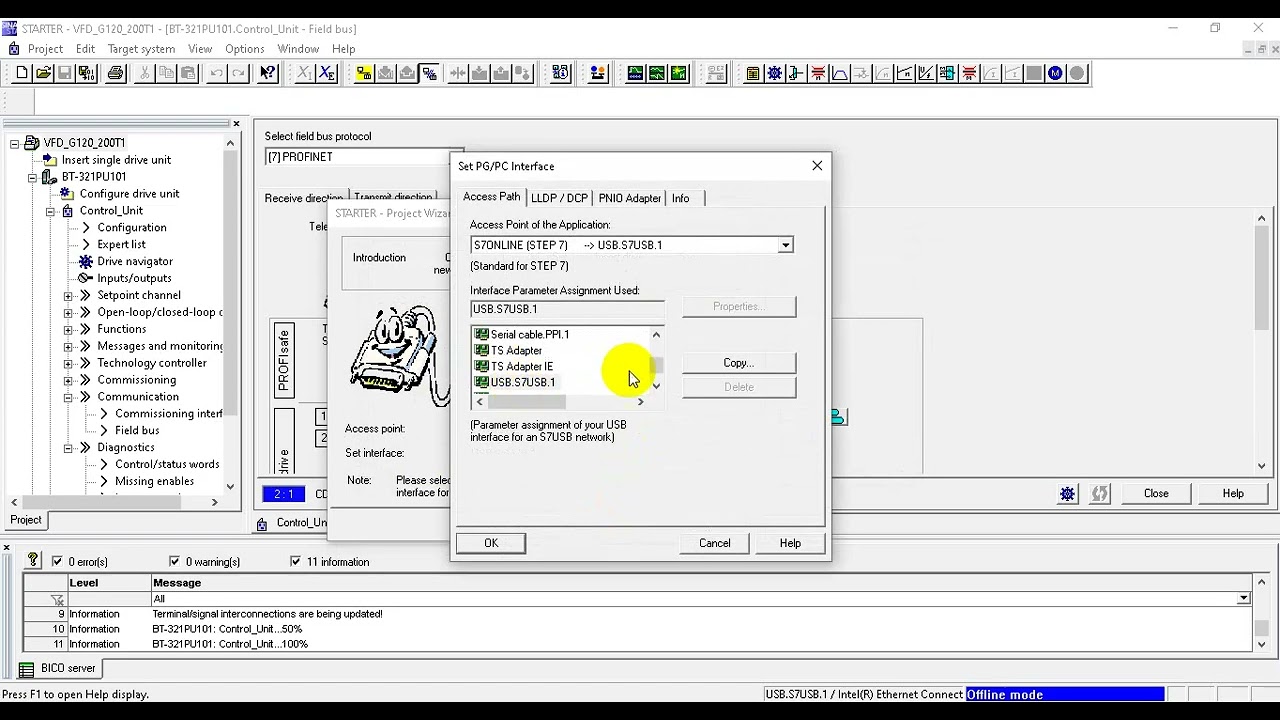Screen dimensions: 1280x720
Task: Collapse the Diagnostics tree node
Action: click(68, 448)
